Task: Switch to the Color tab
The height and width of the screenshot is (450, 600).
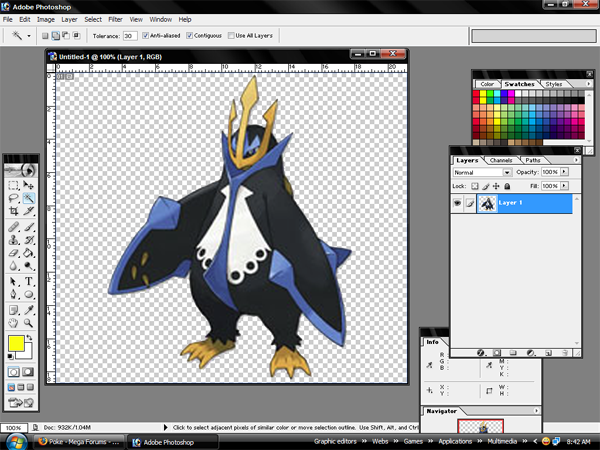Action: pyautogui.click(x=487, y=84)
